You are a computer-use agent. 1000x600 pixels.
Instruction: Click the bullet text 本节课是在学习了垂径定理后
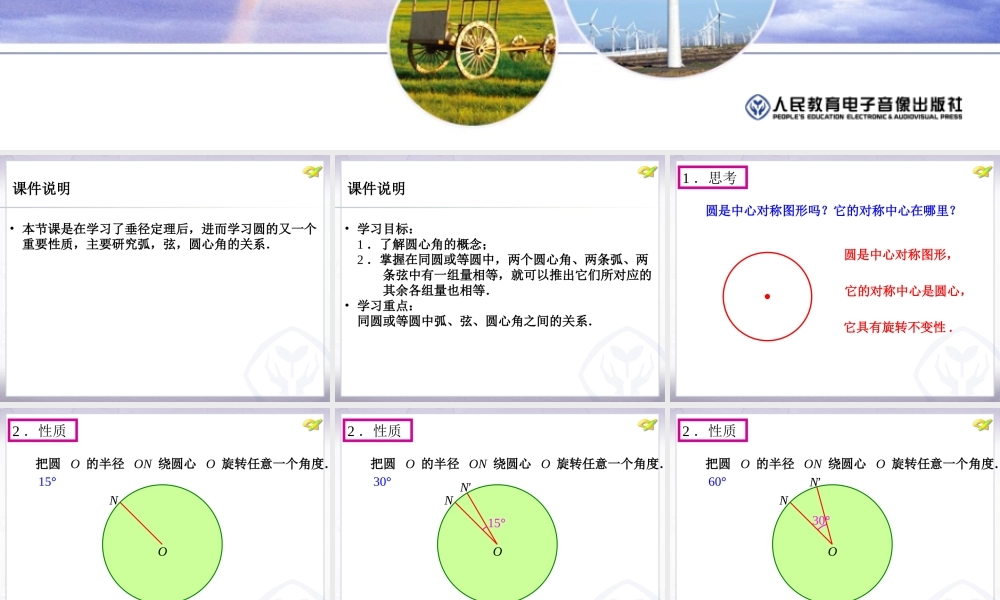(169, 237)
